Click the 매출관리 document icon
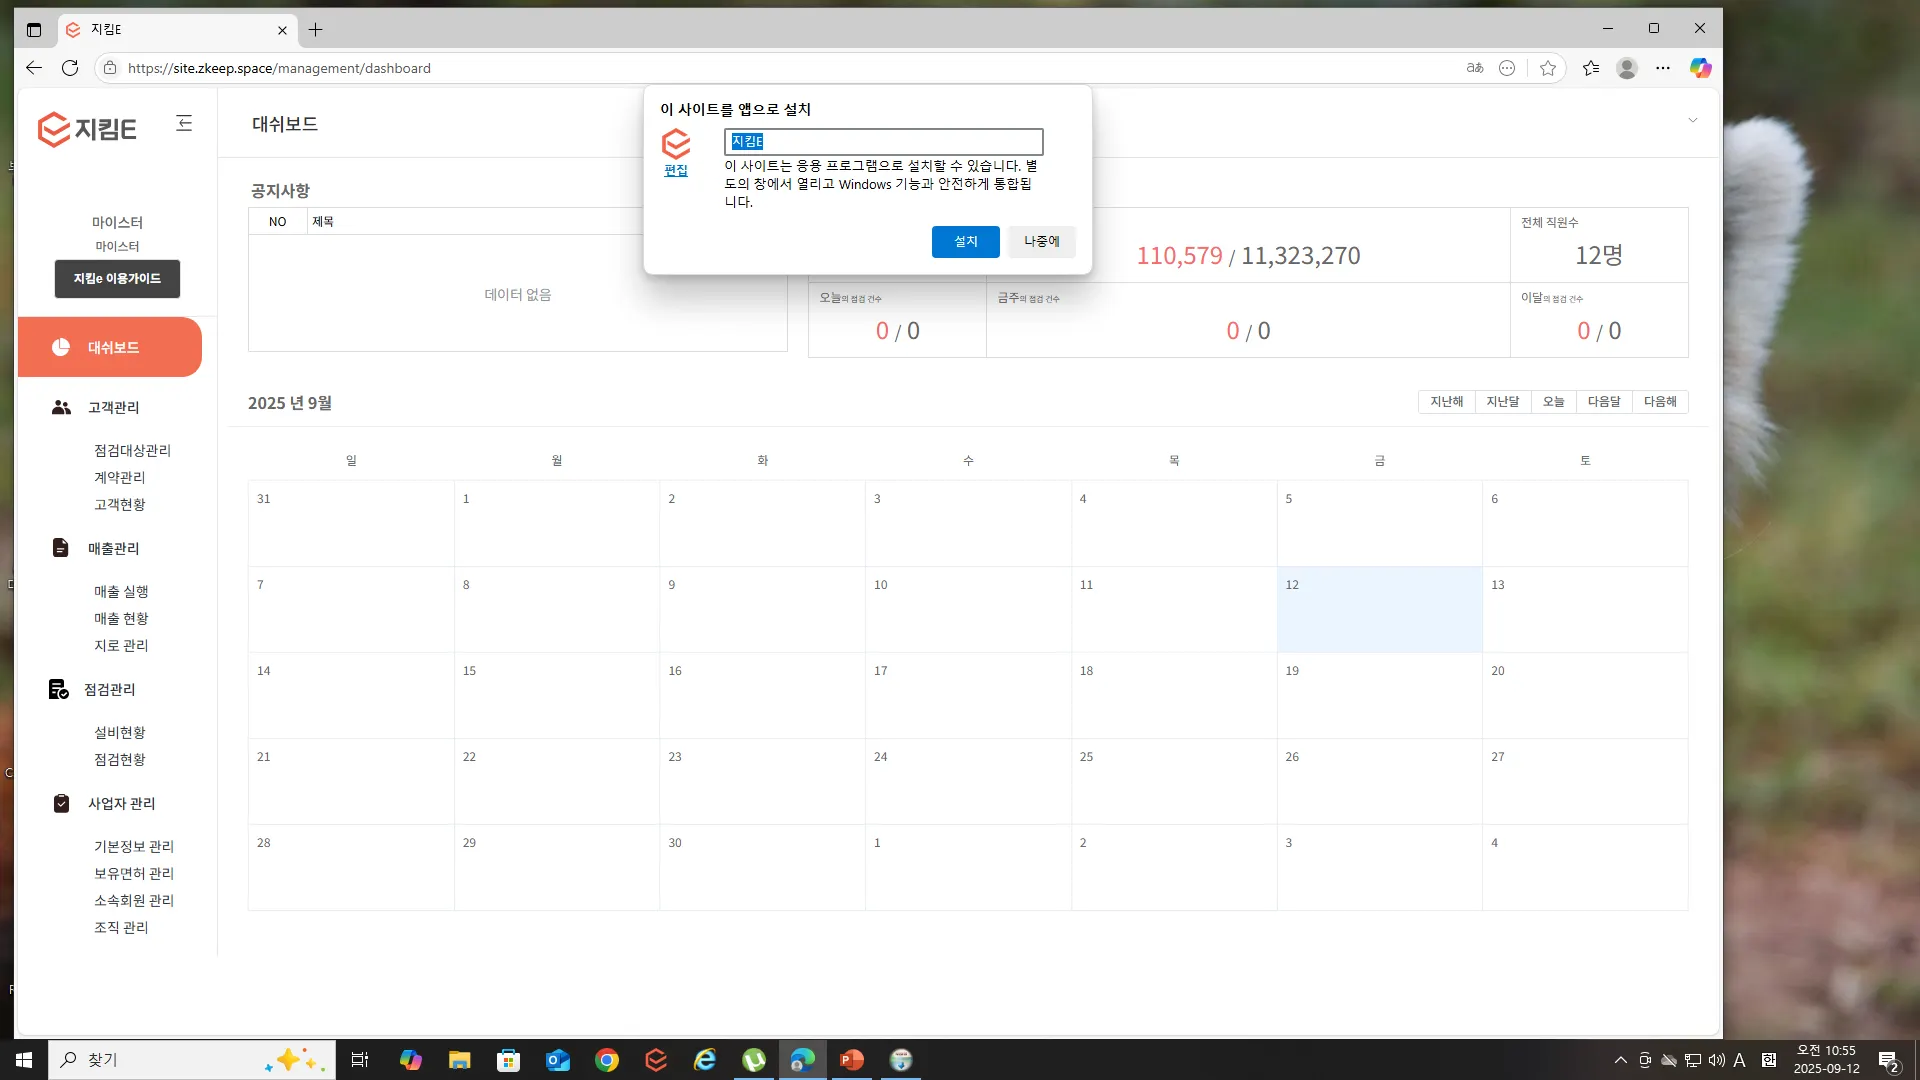The width and height of the screenshot is (1920, 1080). point(61,548)
